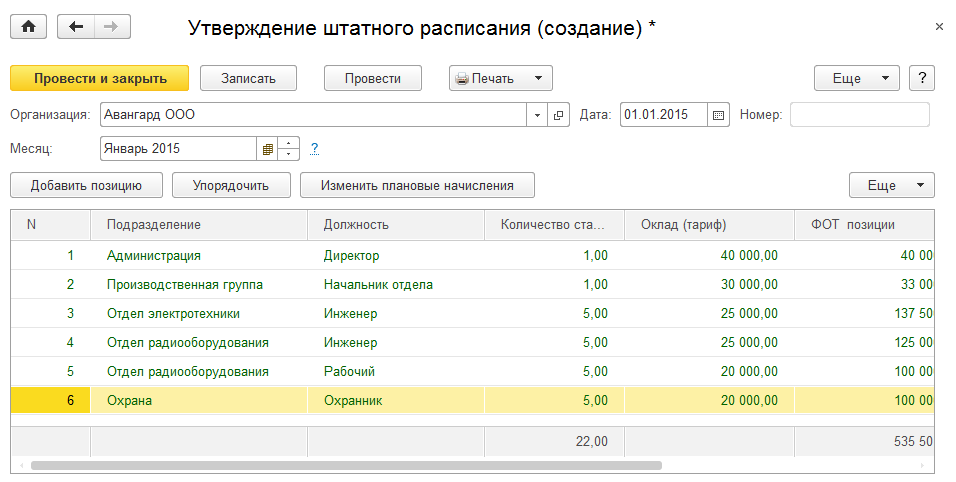Image resolution: width=956 pixels, height=482 pixels.
Task: Click Провести и закрыть button
Action: (x=99, y=78)
